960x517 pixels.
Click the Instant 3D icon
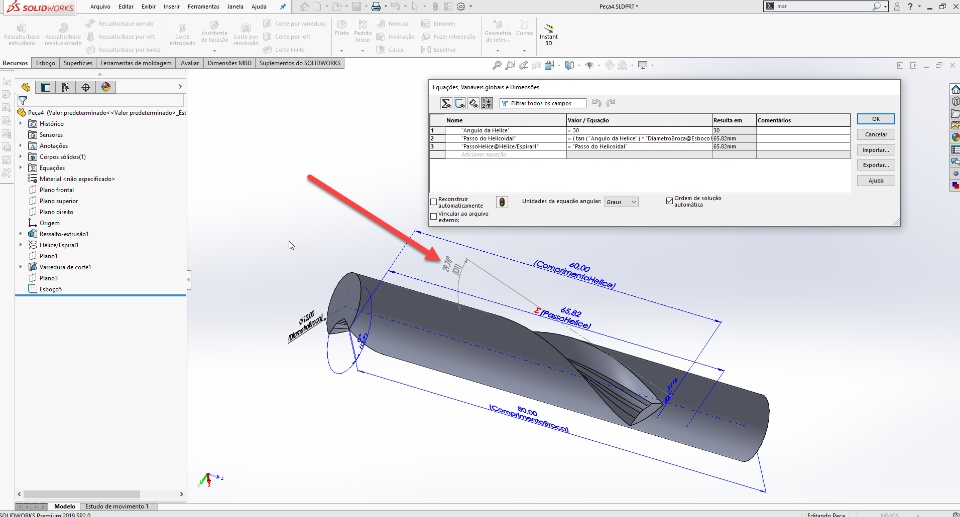coord(549,34)
